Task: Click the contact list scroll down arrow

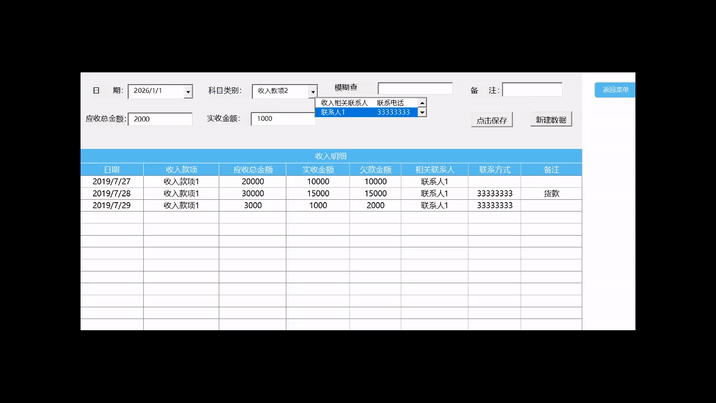Action: click(422, 113)
